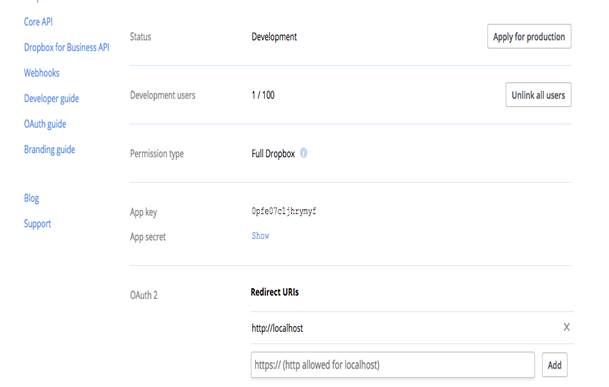Image resolution: width=609 pixels, height=387 pixels.
Task: Open the Branding guide
Action: pyautogui.click(x=49, y=150)
